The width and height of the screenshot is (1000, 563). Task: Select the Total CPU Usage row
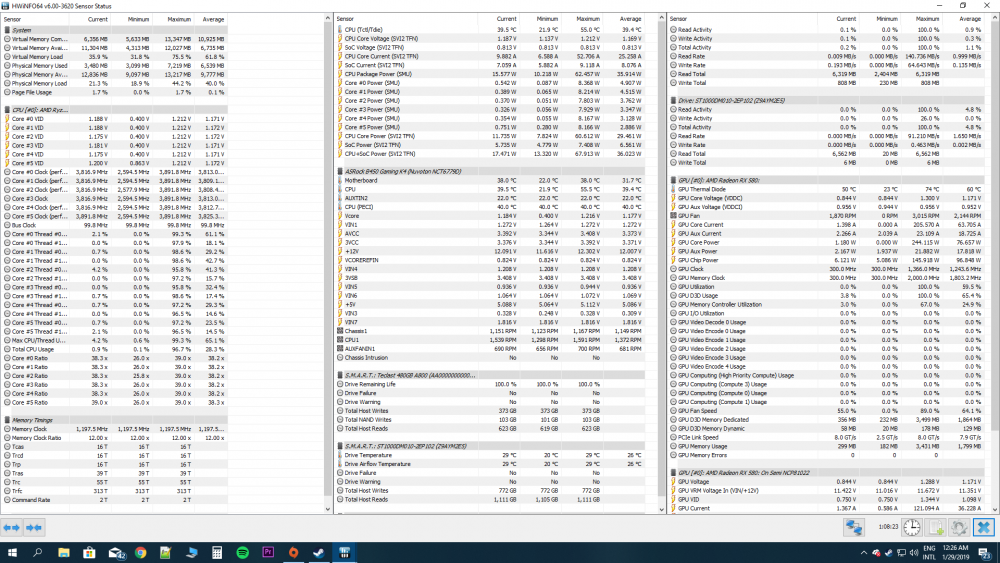115,349
